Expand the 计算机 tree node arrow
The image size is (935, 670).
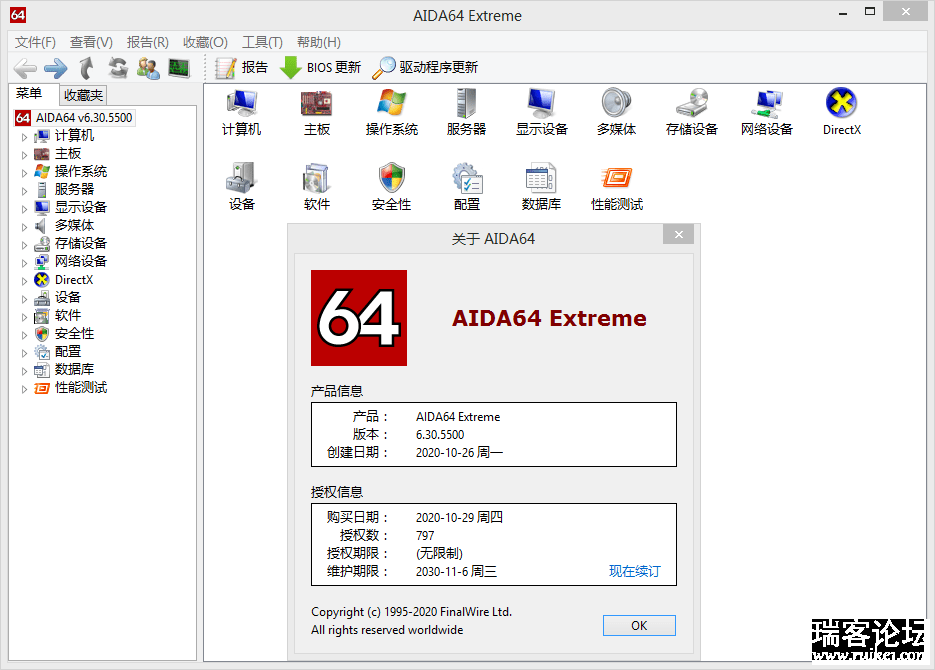click(24, 137)
